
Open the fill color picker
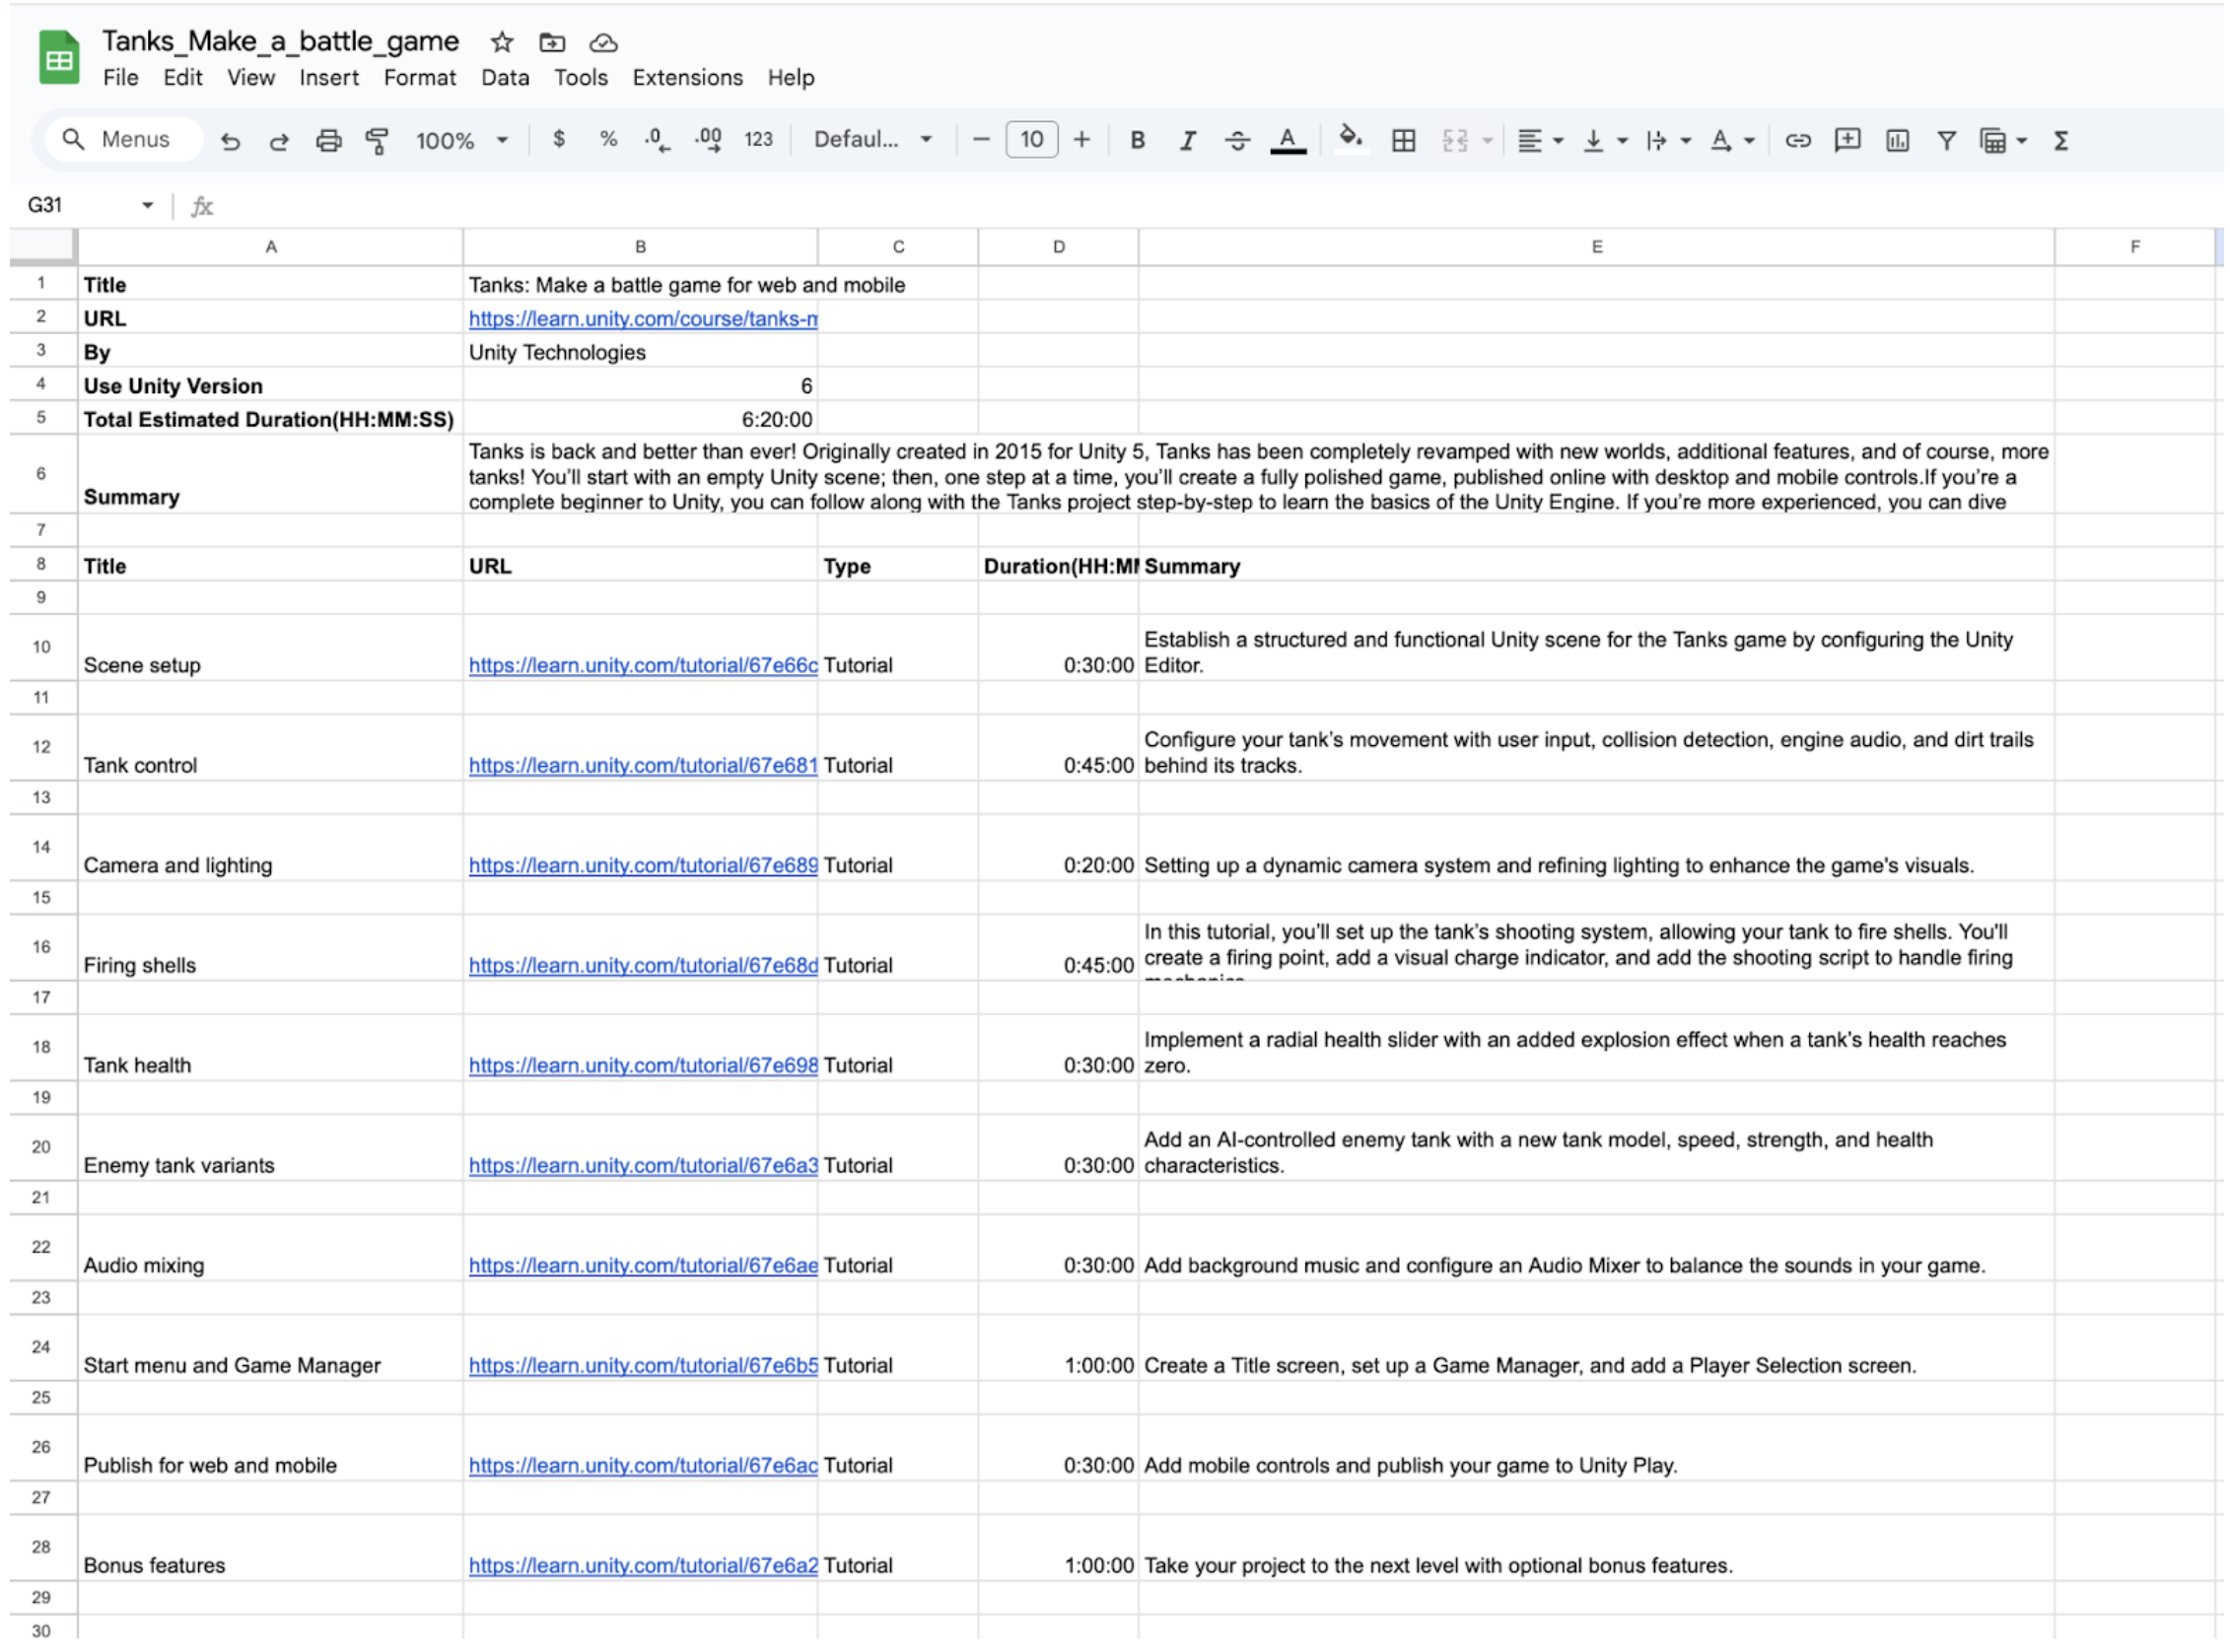[1350, 139]
